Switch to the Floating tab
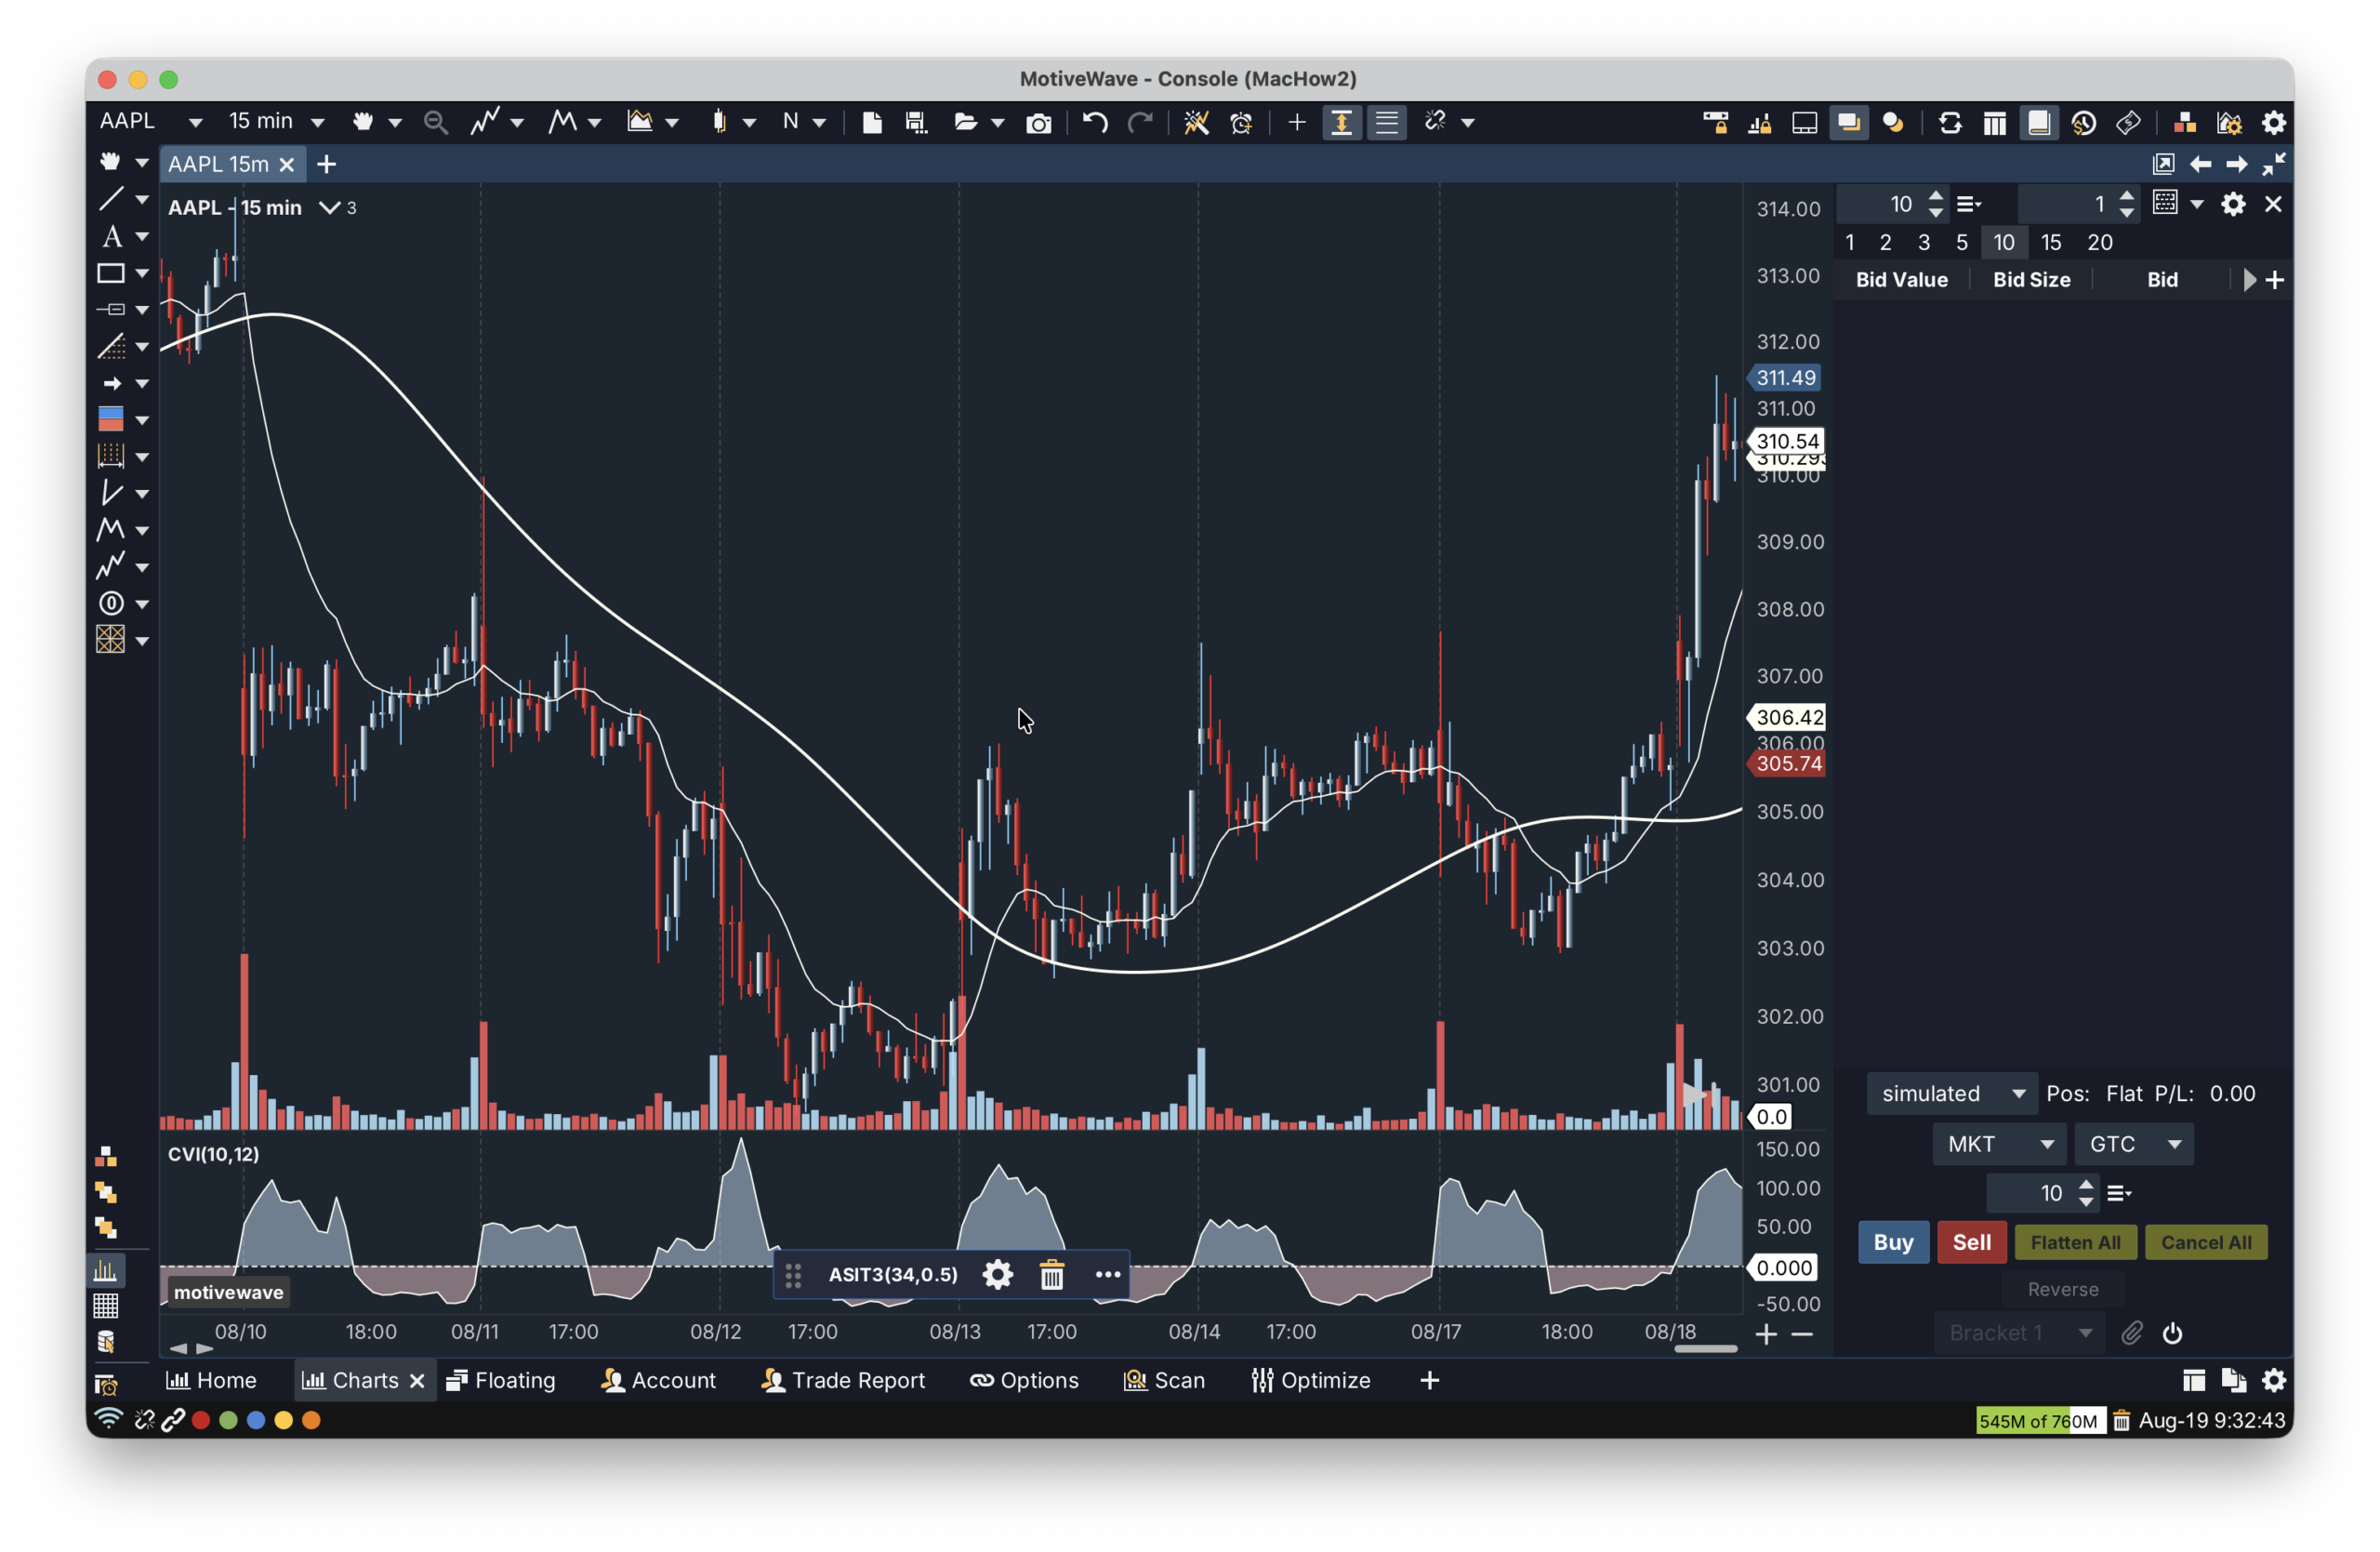This screenshot has width=2380, height=1552. [x=500, y=1380]
